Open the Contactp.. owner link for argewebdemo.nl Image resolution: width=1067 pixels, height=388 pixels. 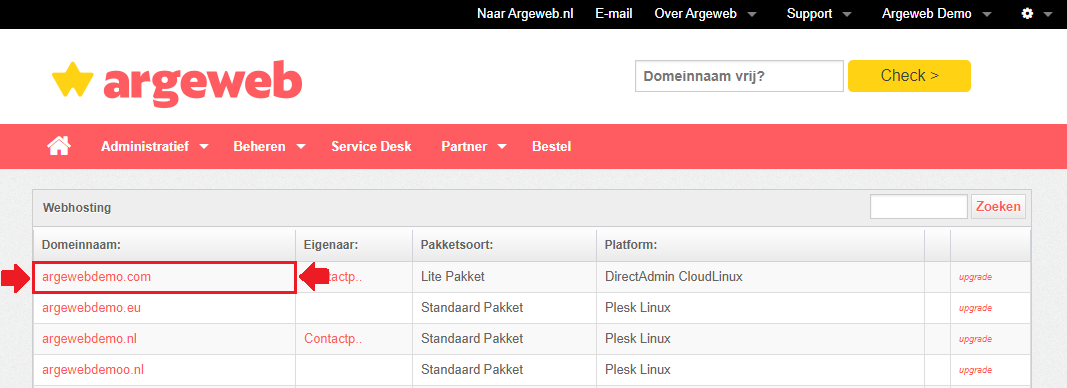click(x=333, y=338)
